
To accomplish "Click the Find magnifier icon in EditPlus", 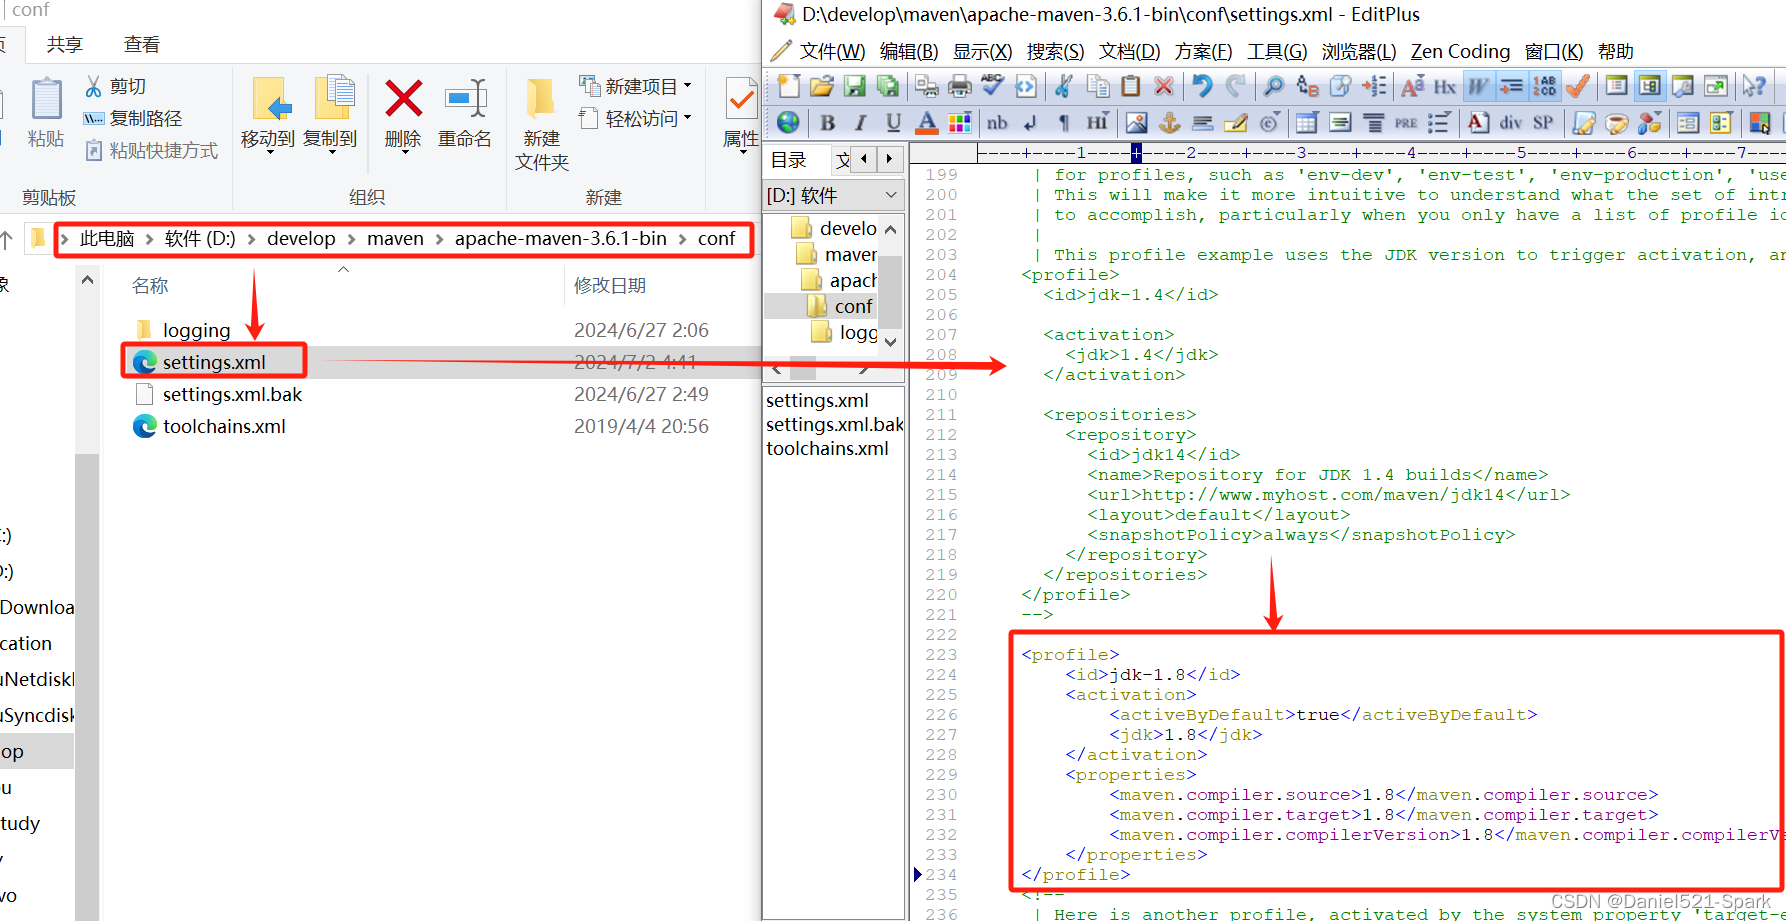I will click(x=1274, y=87).
